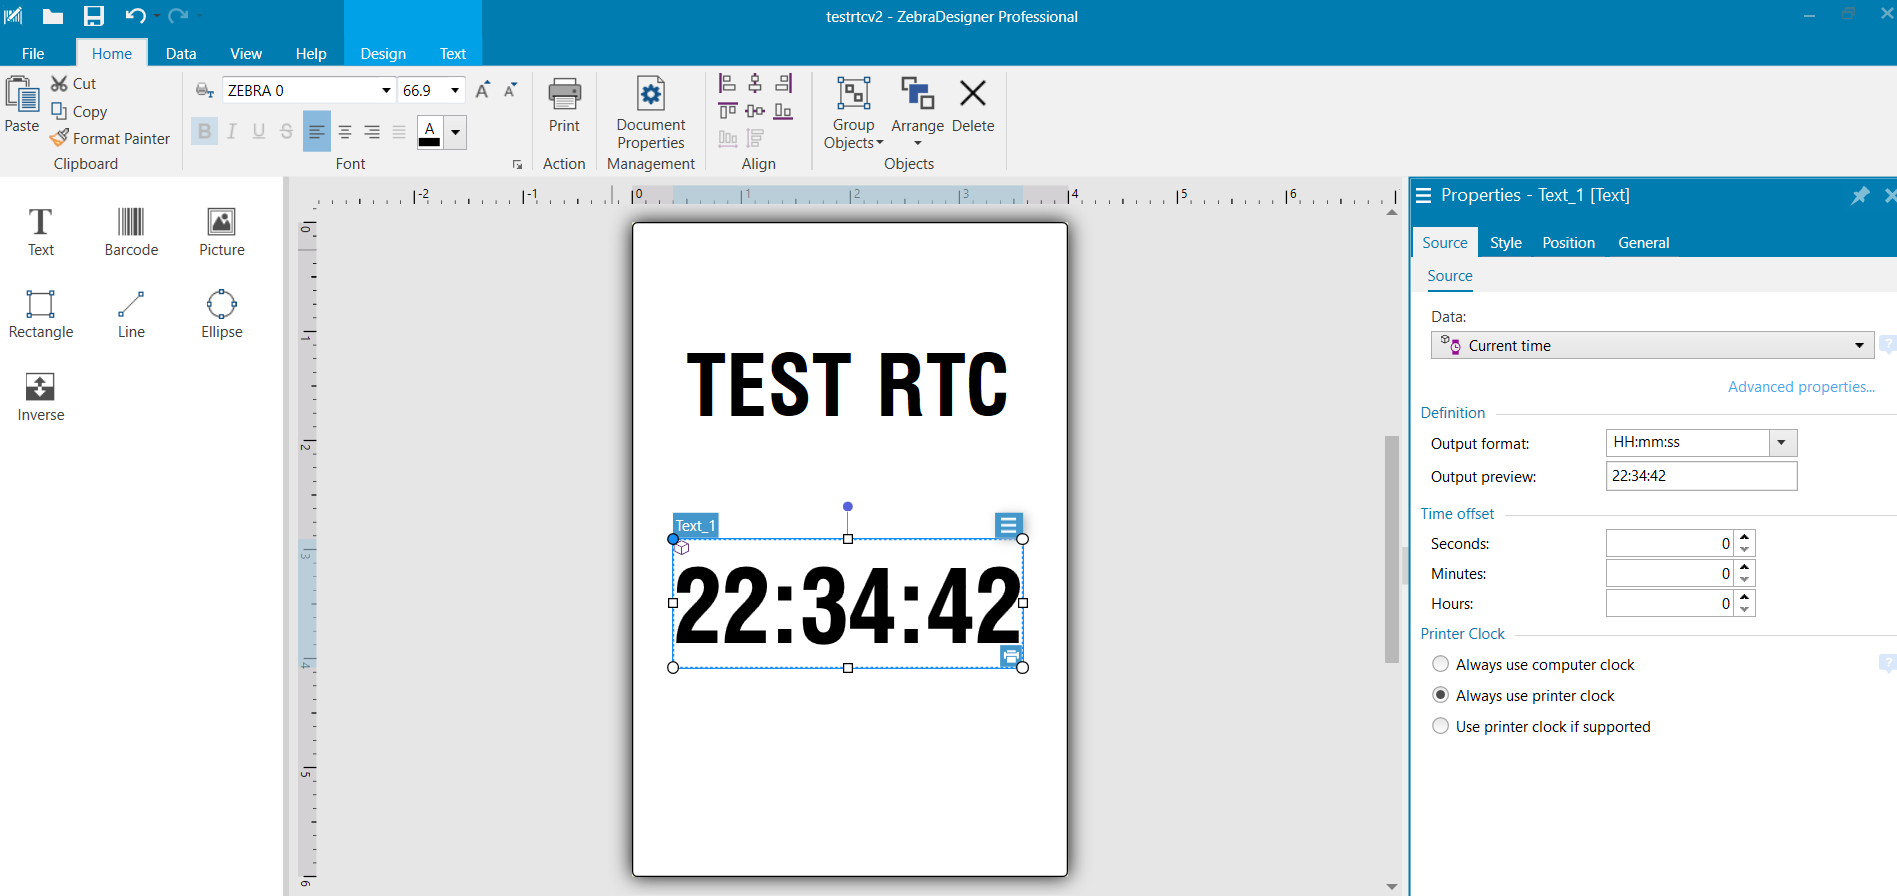Align objects to the right edge
This screenshot has height=896, width=1897.
783,83
